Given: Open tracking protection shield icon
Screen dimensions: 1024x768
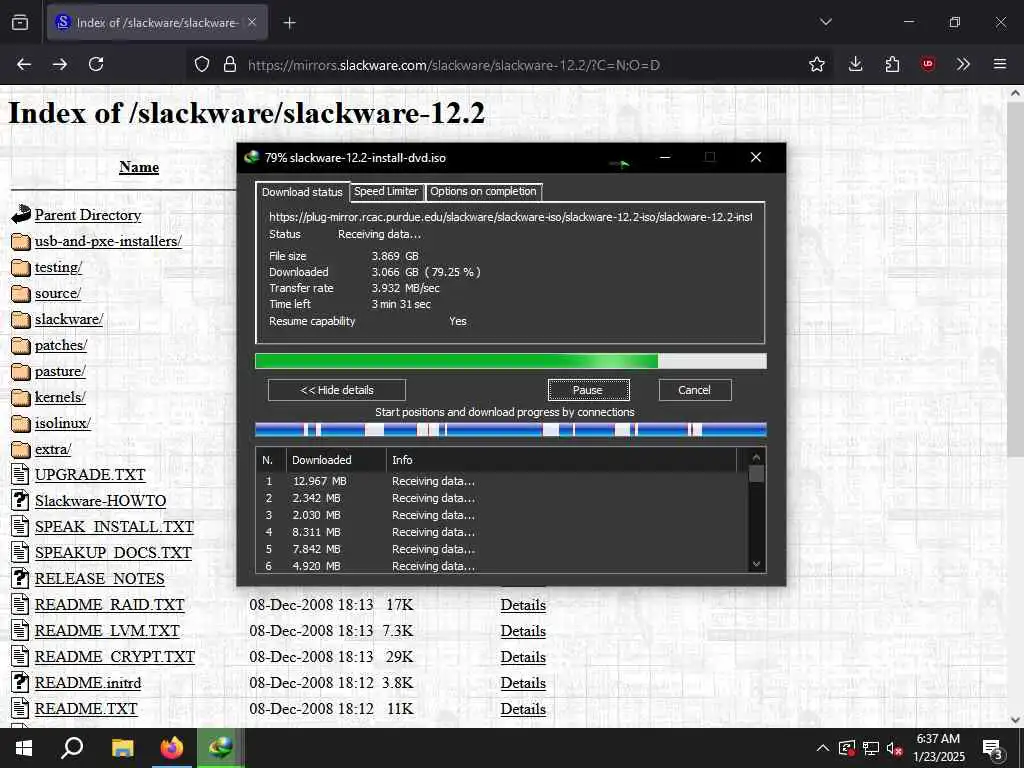Looking at the screenshot, I should pyautogui.click(x=202, y=65).
